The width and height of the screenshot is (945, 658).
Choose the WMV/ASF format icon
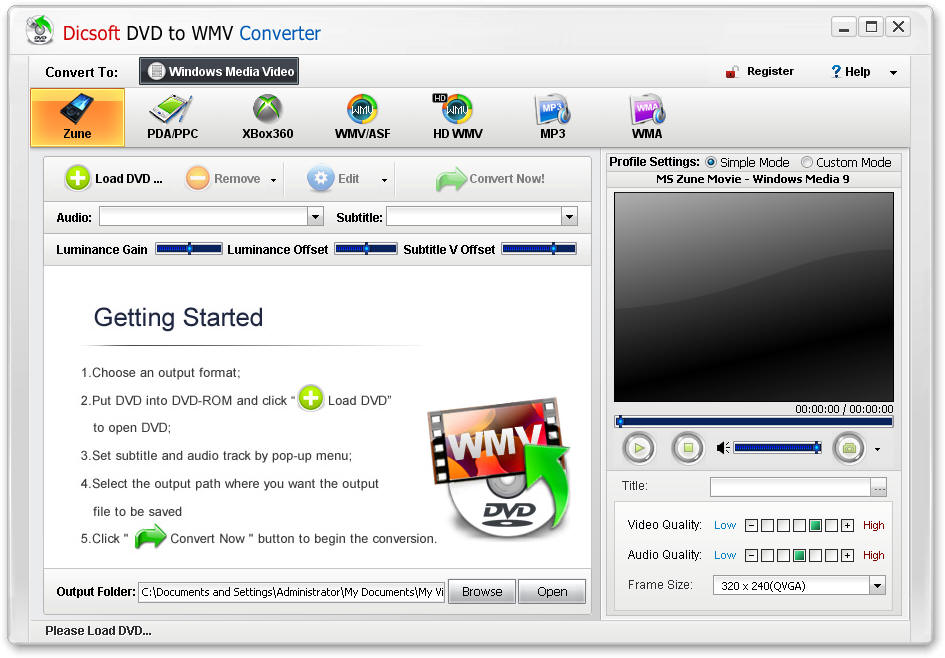(x=362, y=118)
